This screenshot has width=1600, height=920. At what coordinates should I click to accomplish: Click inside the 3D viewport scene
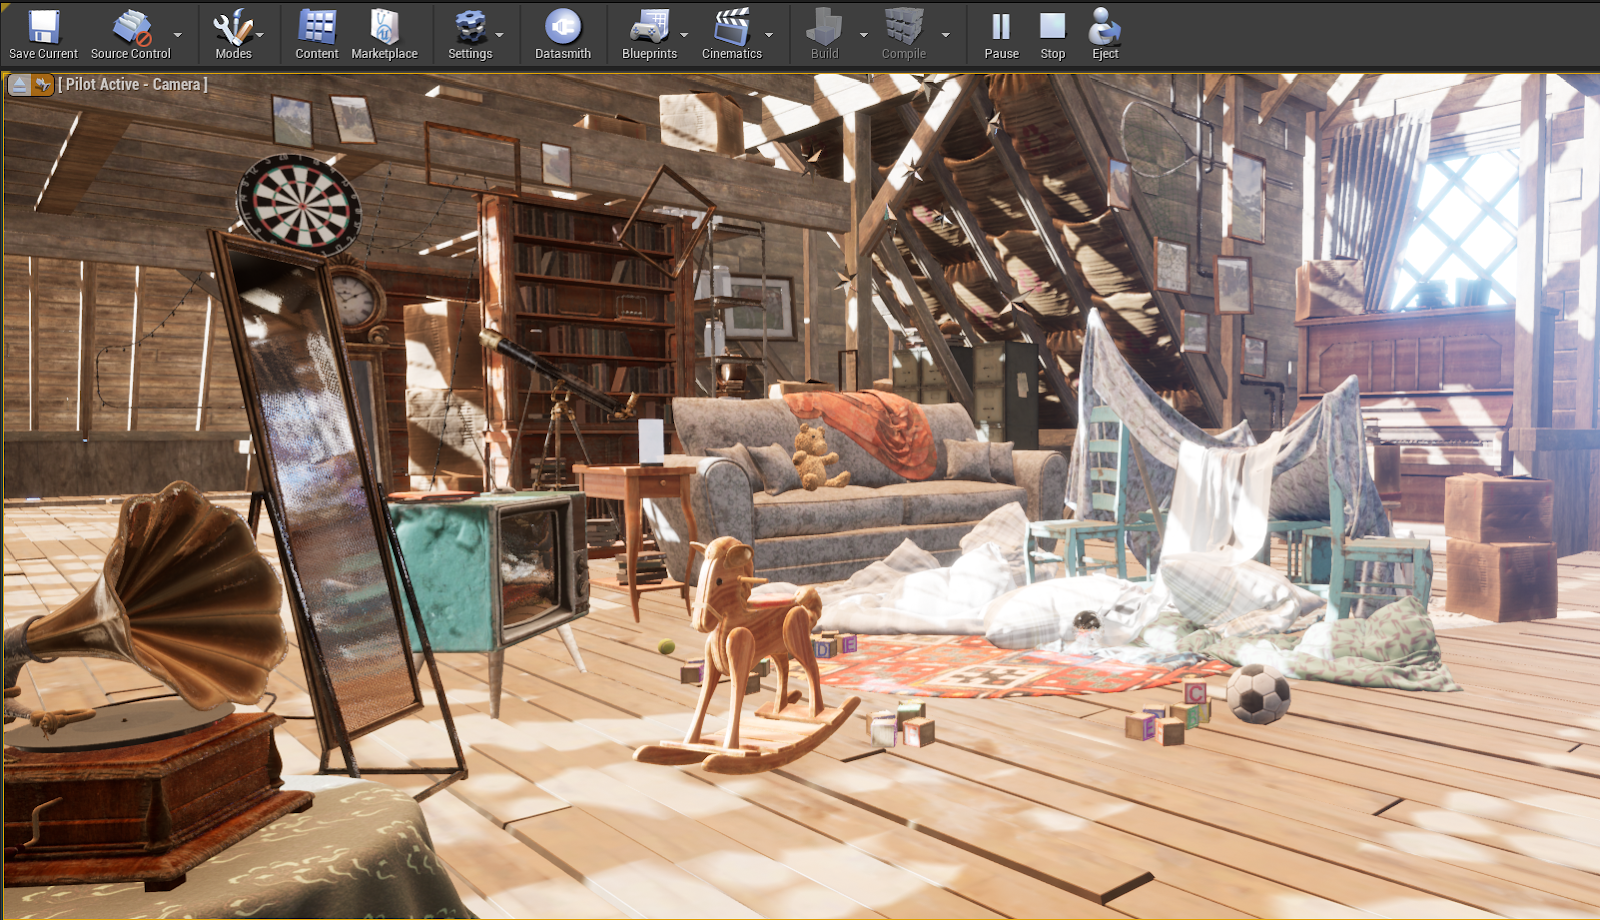click(x=800, y=500)
